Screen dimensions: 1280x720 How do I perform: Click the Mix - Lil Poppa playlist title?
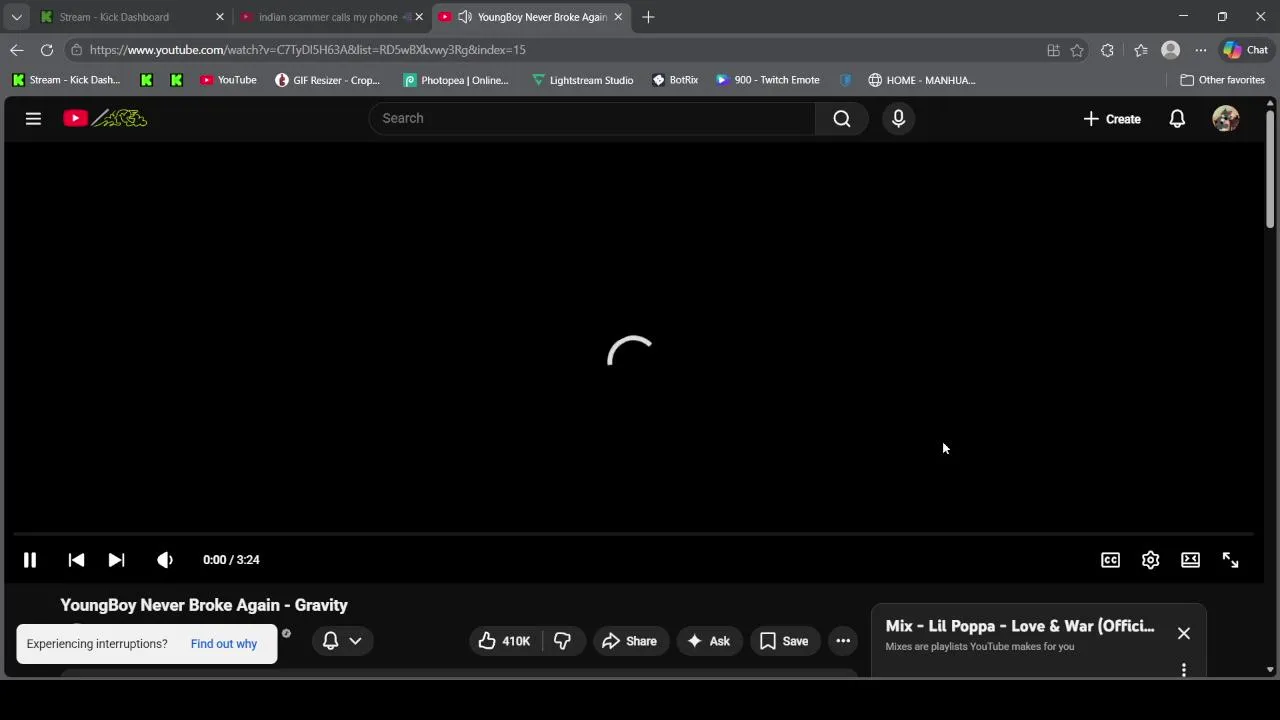(1020, 626)
